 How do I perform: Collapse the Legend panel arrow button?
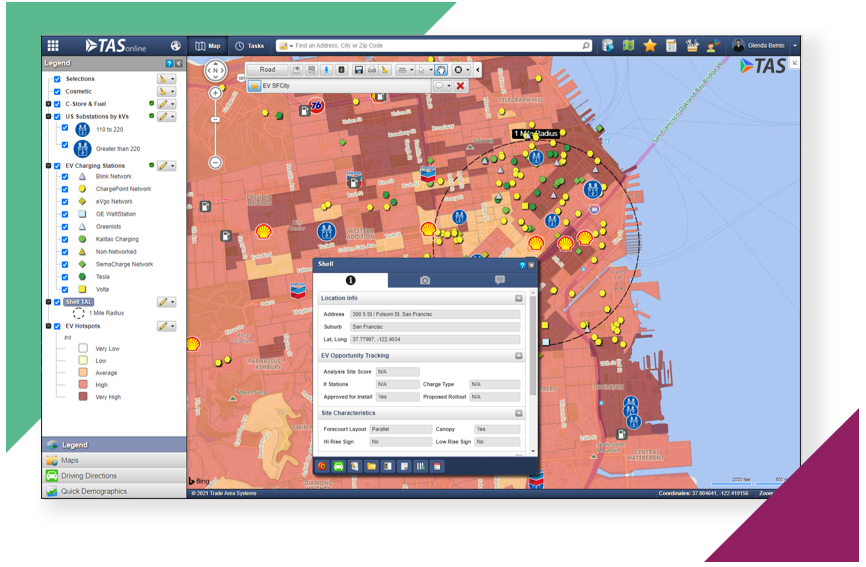[178, 63]
